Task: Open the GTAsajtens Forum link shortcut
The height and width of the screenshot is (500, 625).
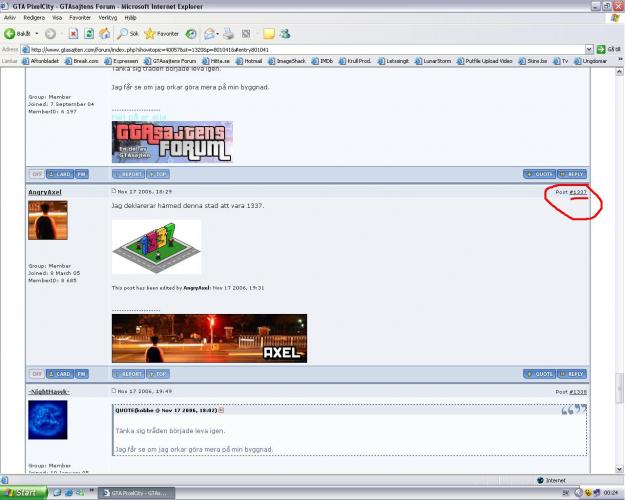Action: (170, 61)
